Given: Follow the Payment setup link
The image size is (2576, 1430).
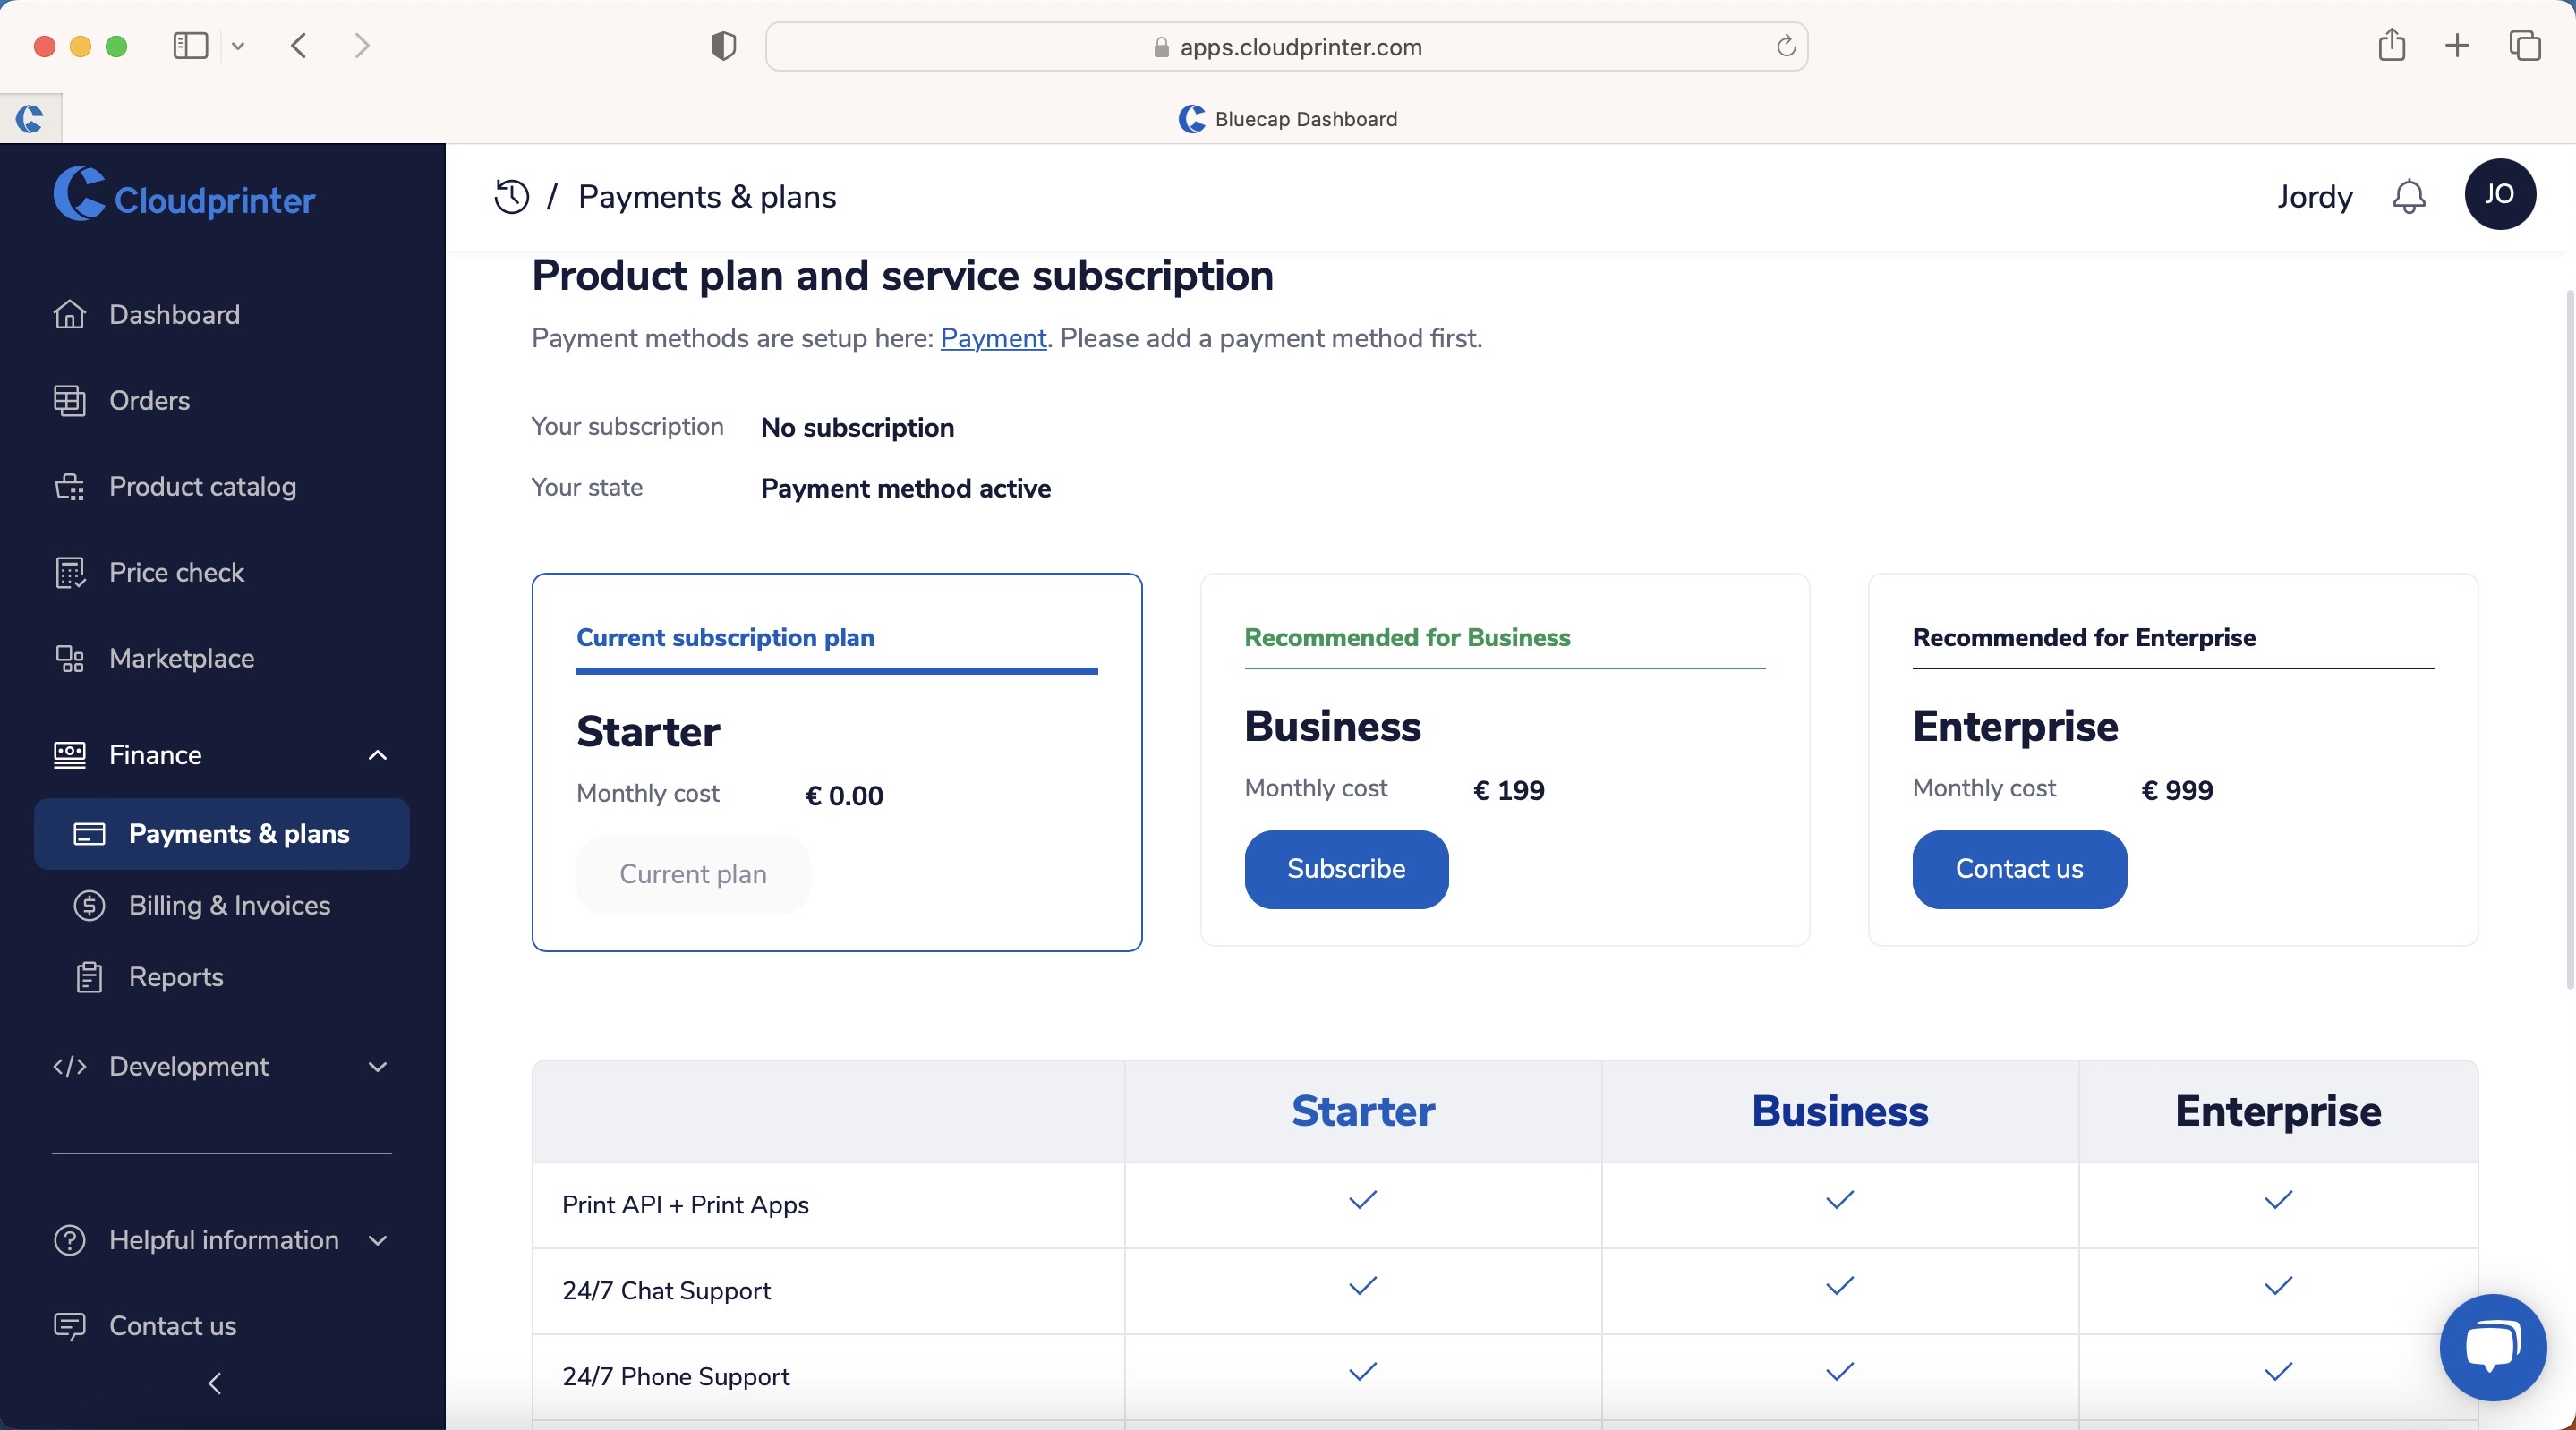Looking at the screenshot, I should (993, 338).
